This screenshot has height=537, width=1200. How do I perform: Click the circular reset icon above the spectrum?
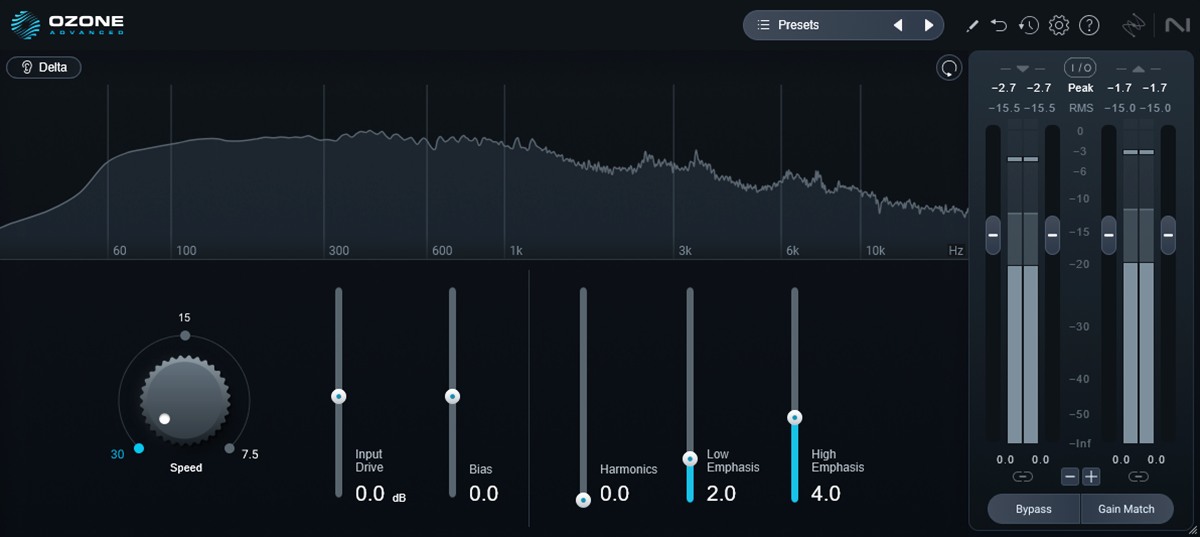tap(948, 68)
